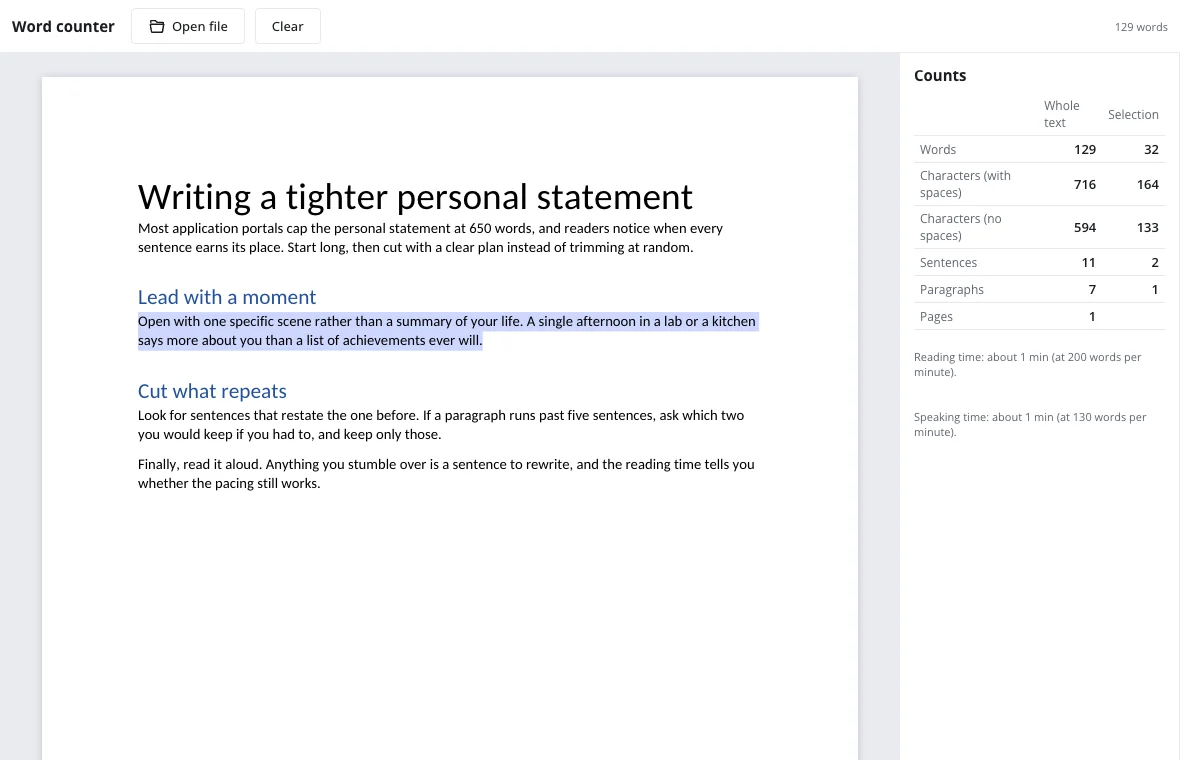Click the selection no-spaces count 133

coord(1148,227)
